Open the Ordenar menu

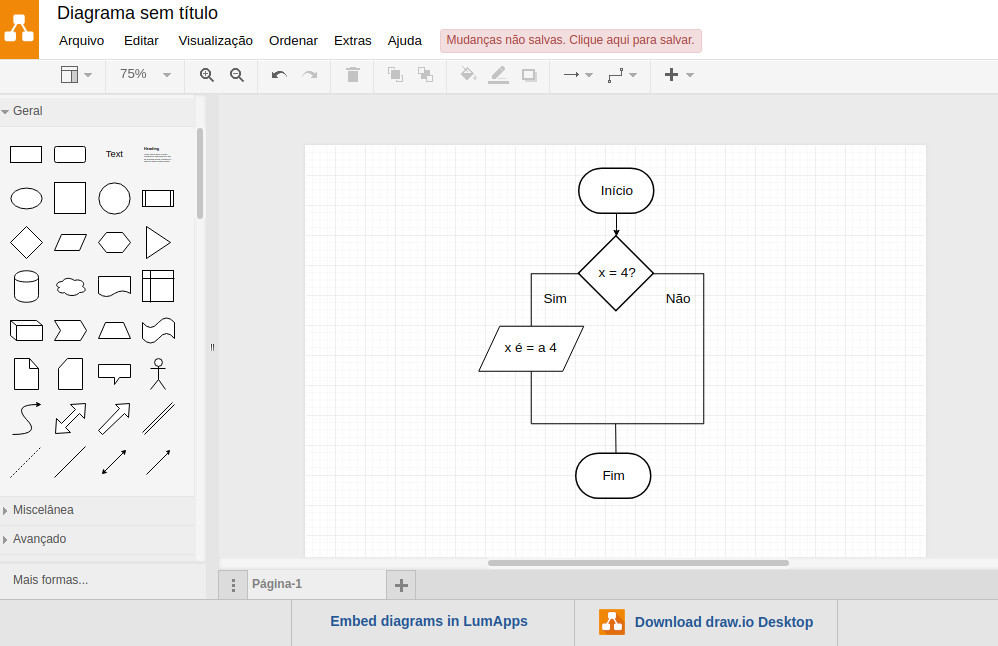(293, 41)
